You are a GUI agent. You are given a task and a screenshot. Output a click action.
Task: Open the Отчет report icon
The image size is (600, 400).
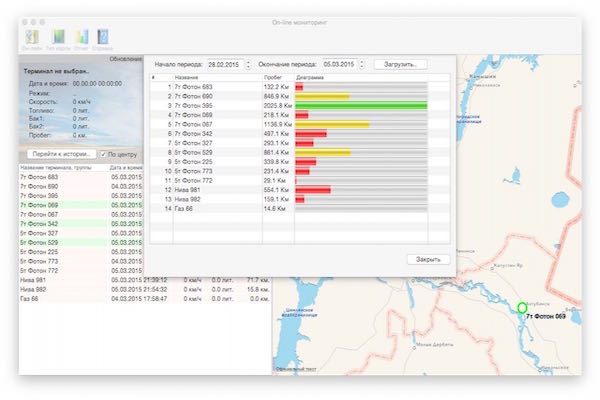pos(81,39)
